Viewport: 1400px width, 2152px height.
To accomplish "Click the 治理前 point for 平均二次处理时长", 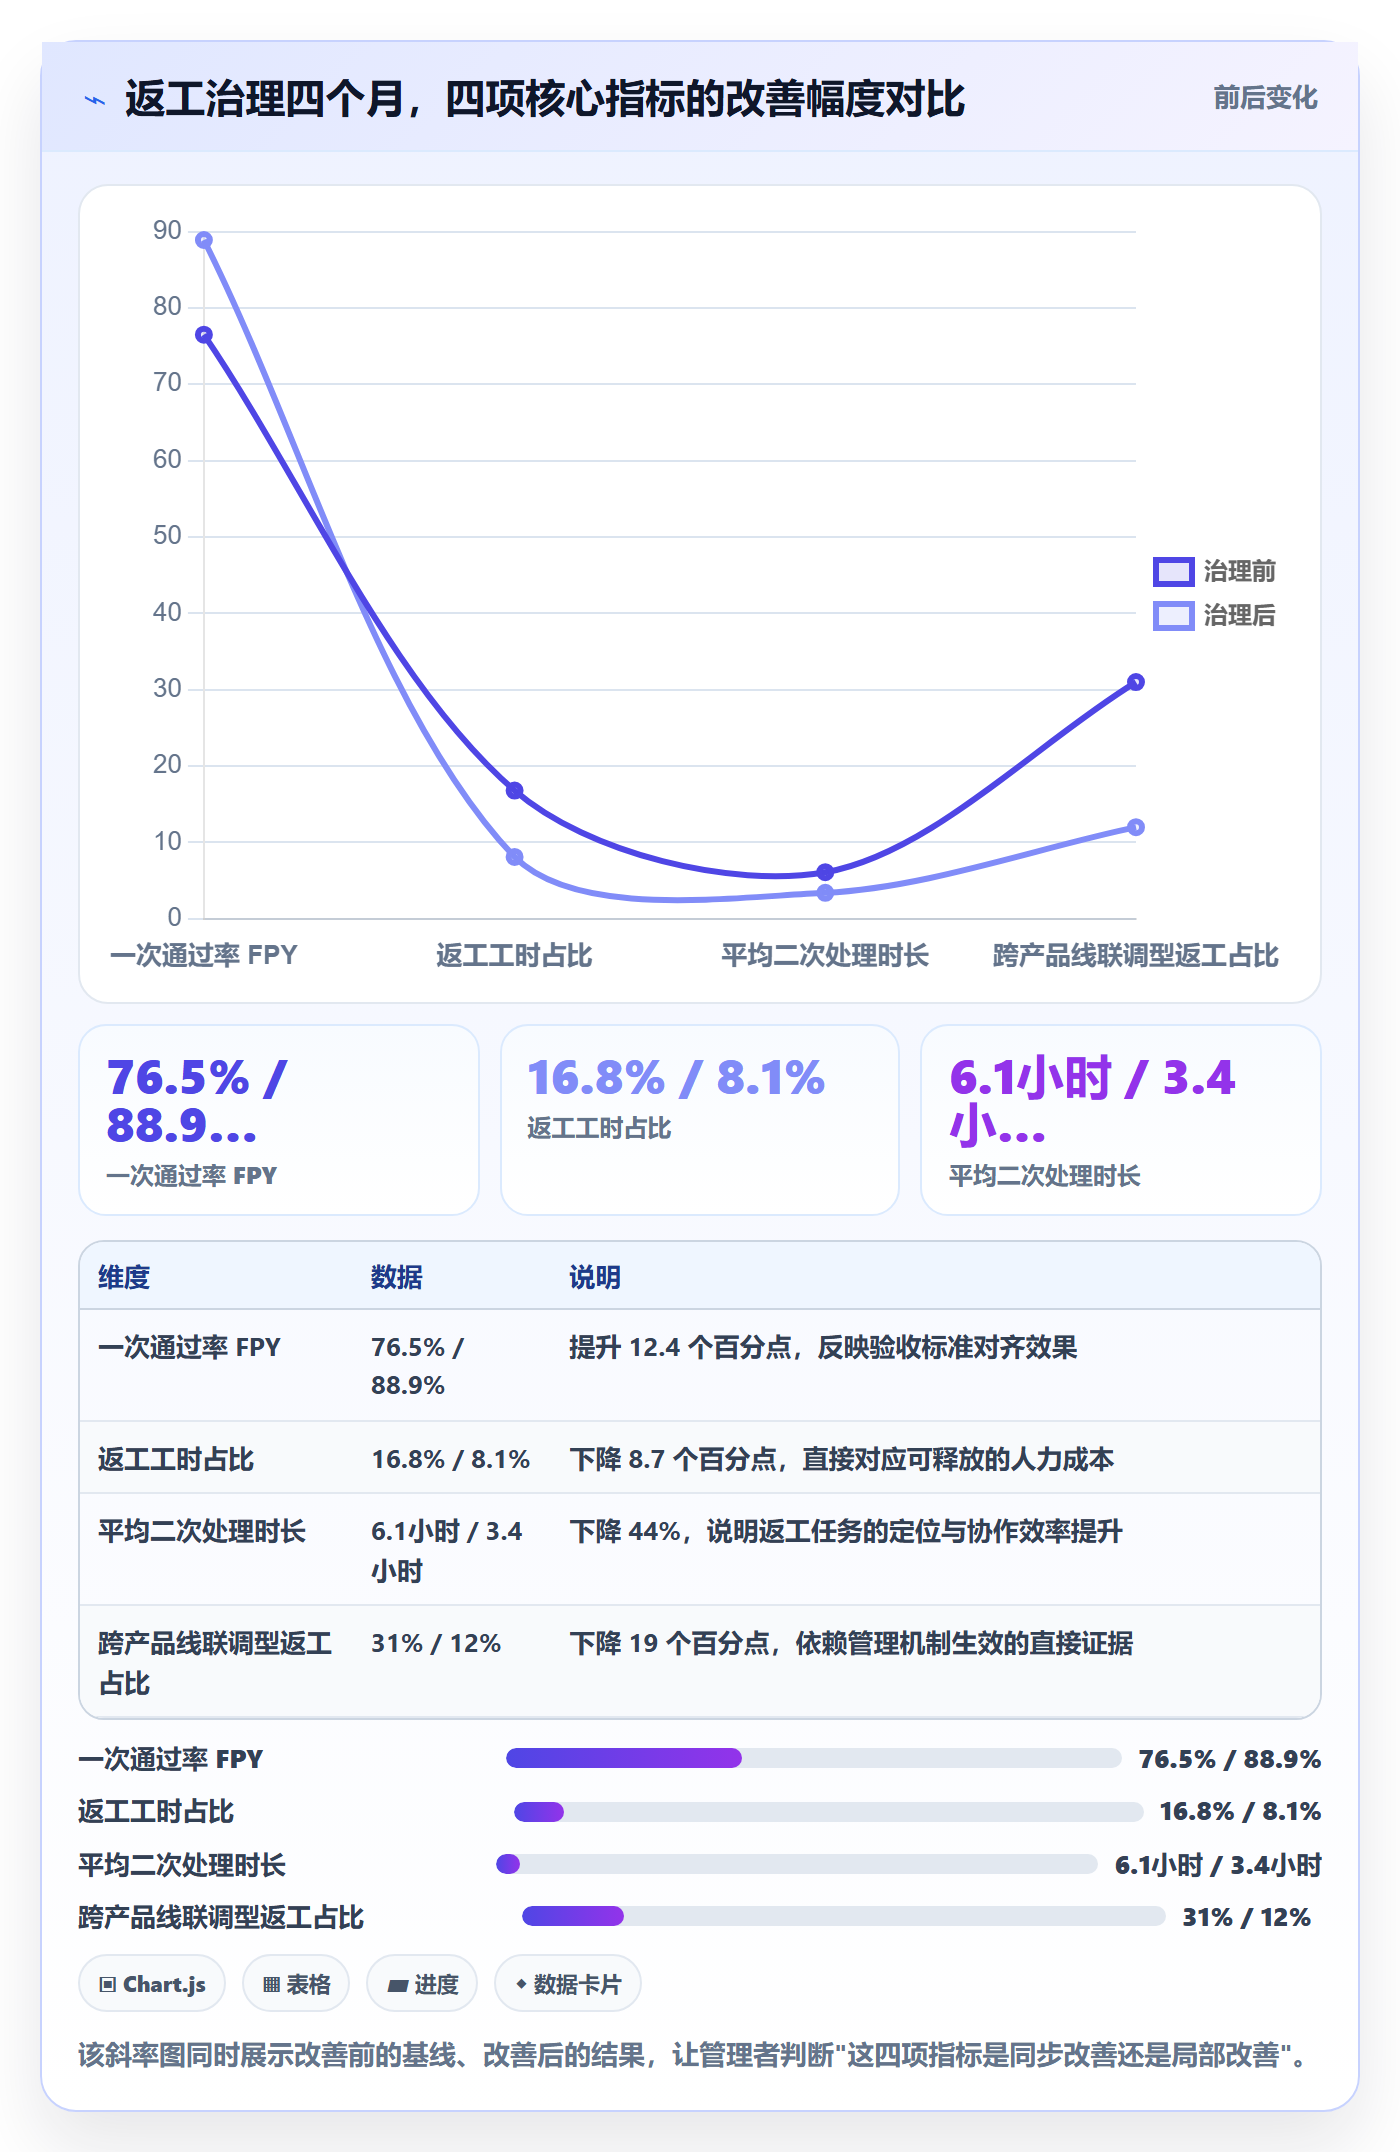I will point(825,872).
